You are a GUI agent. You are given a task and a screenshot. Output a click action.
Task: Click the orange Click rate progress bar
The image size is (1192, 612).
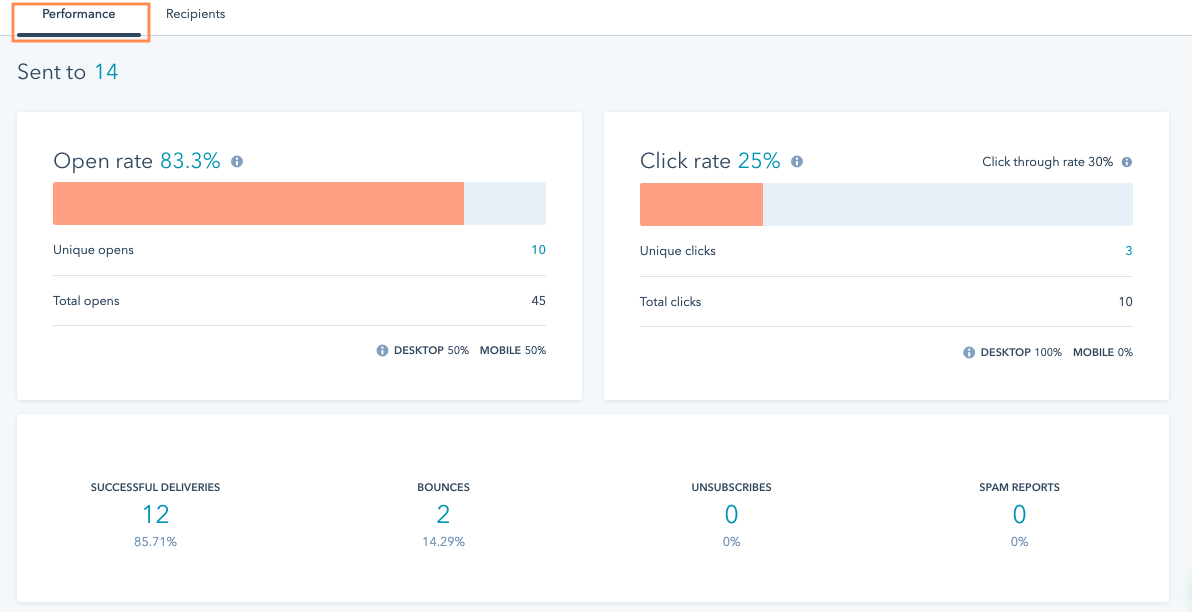(702, 205)
